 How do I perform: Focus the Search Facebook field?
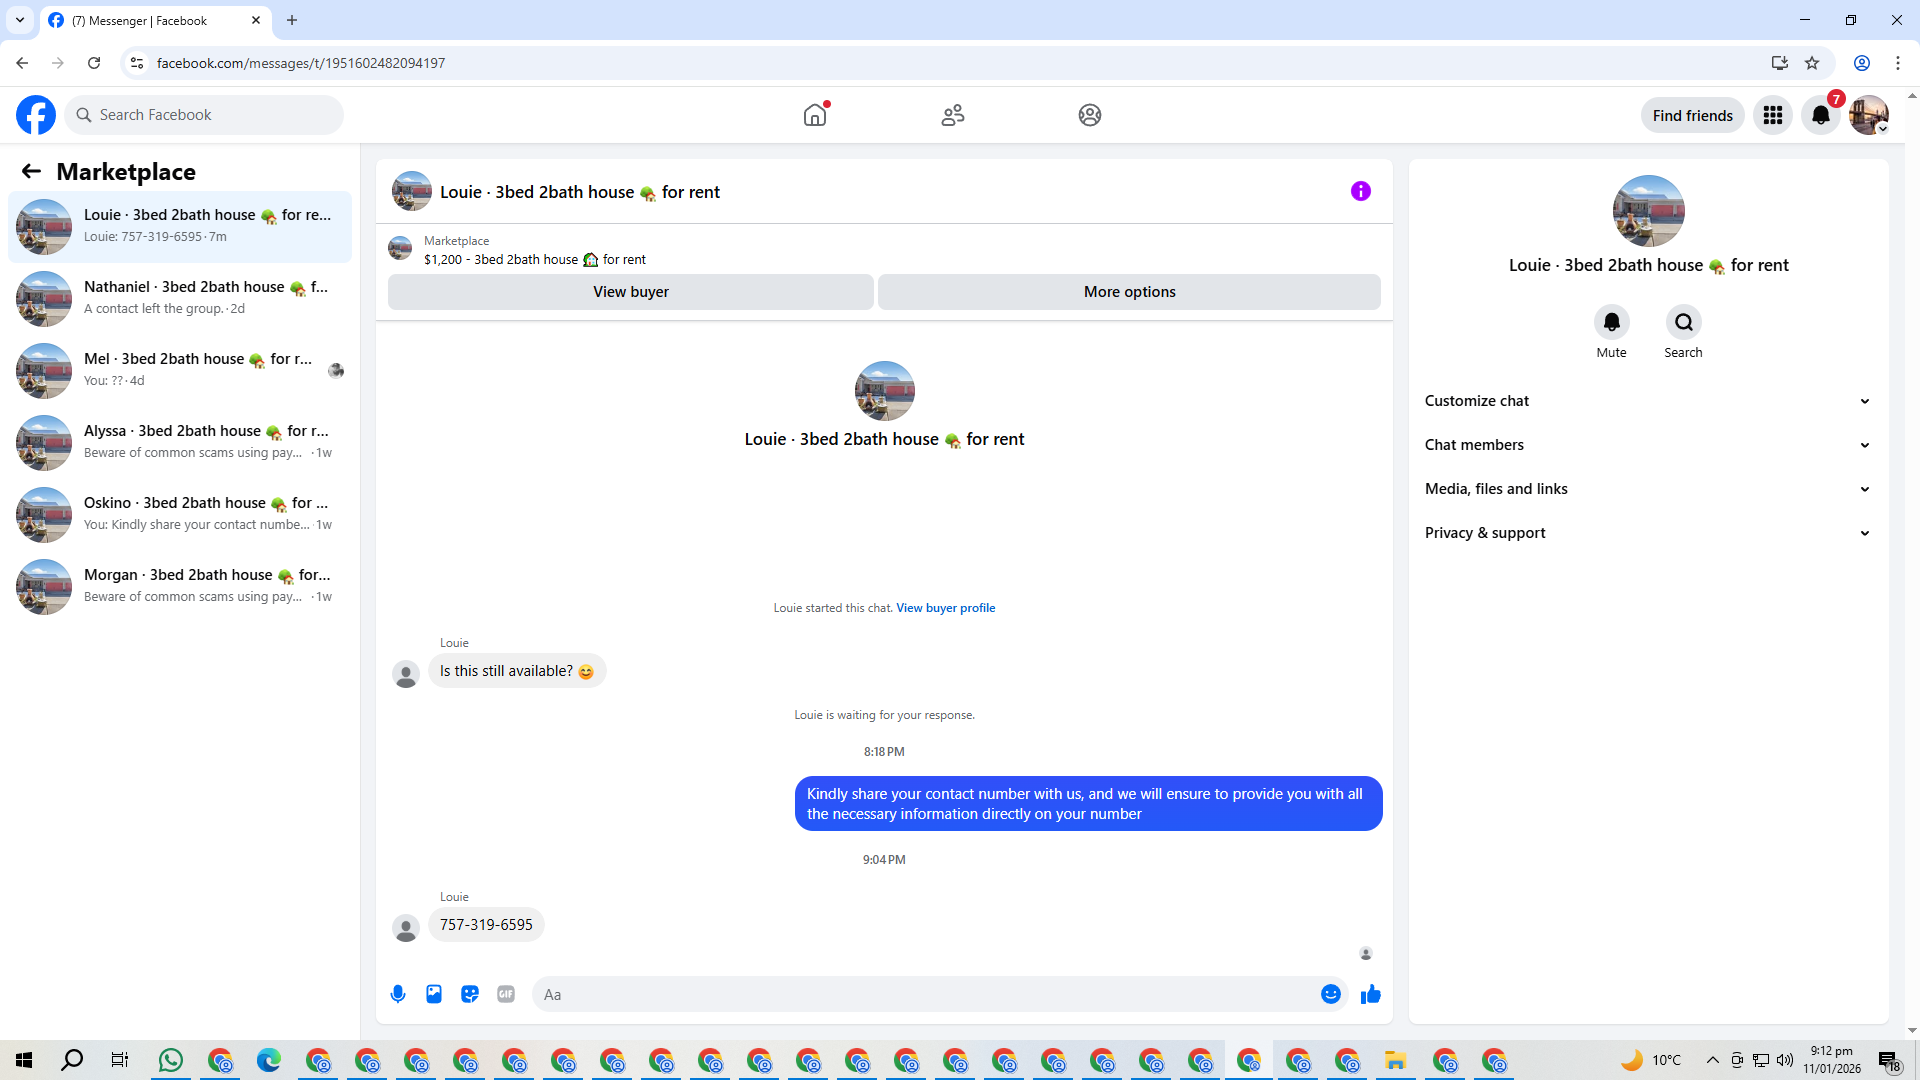point(205,115)
